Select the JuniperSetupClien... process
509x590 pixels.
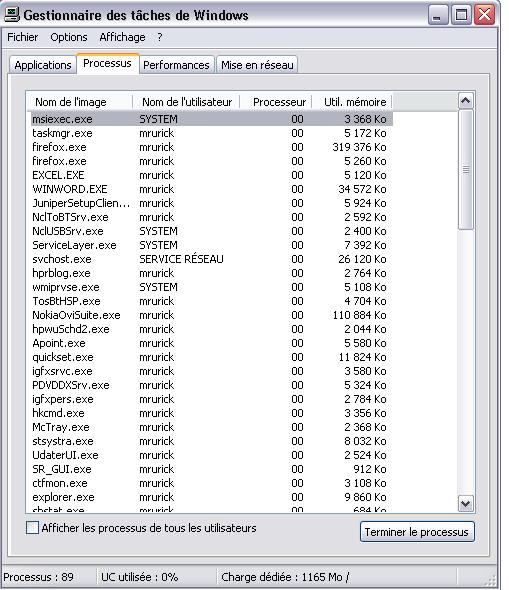pyautogui.click(x=211, y=203)
